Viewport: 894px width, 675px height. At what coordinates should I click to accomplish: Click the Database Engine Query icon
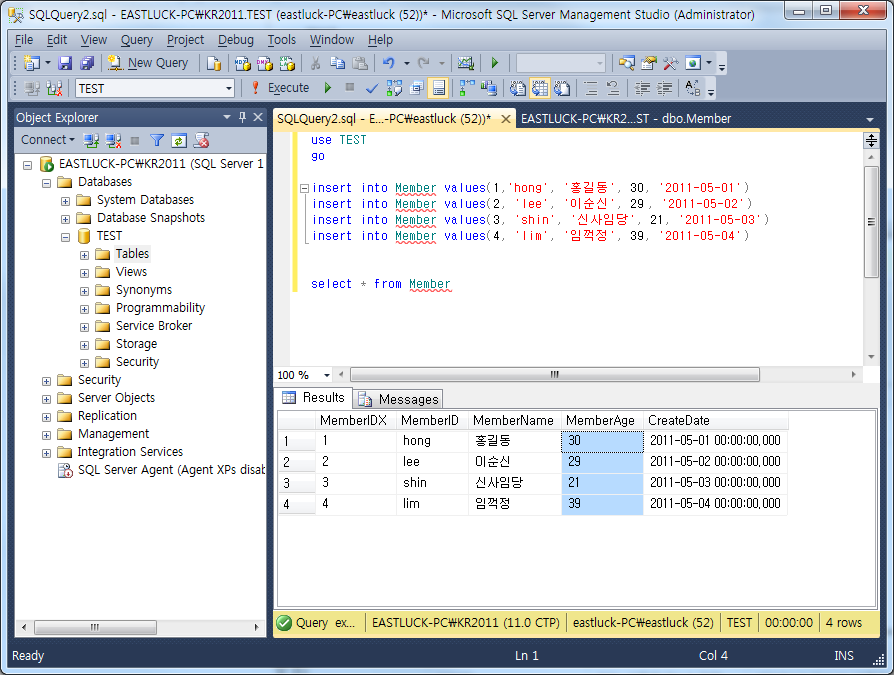(x=214, y=63)
